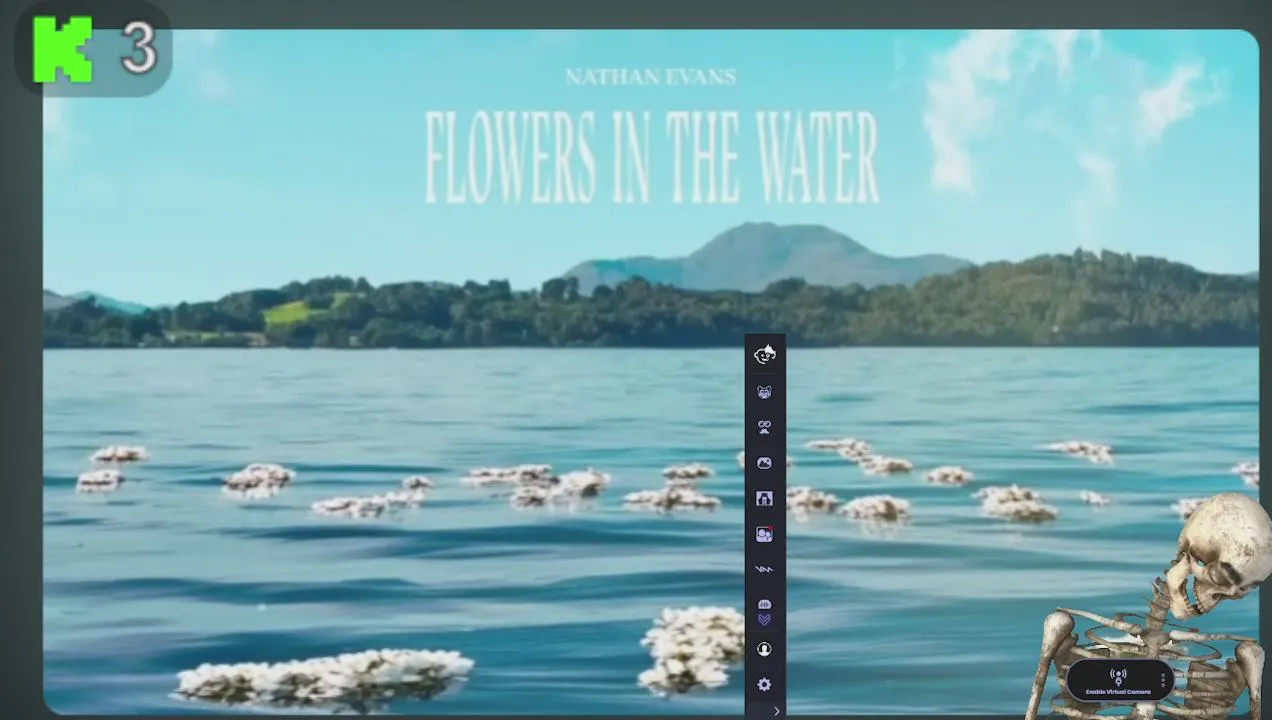Click the avatar face logo icon in sidebar
The height and width of the screenshot is (720, 1272).
point(765,354)
